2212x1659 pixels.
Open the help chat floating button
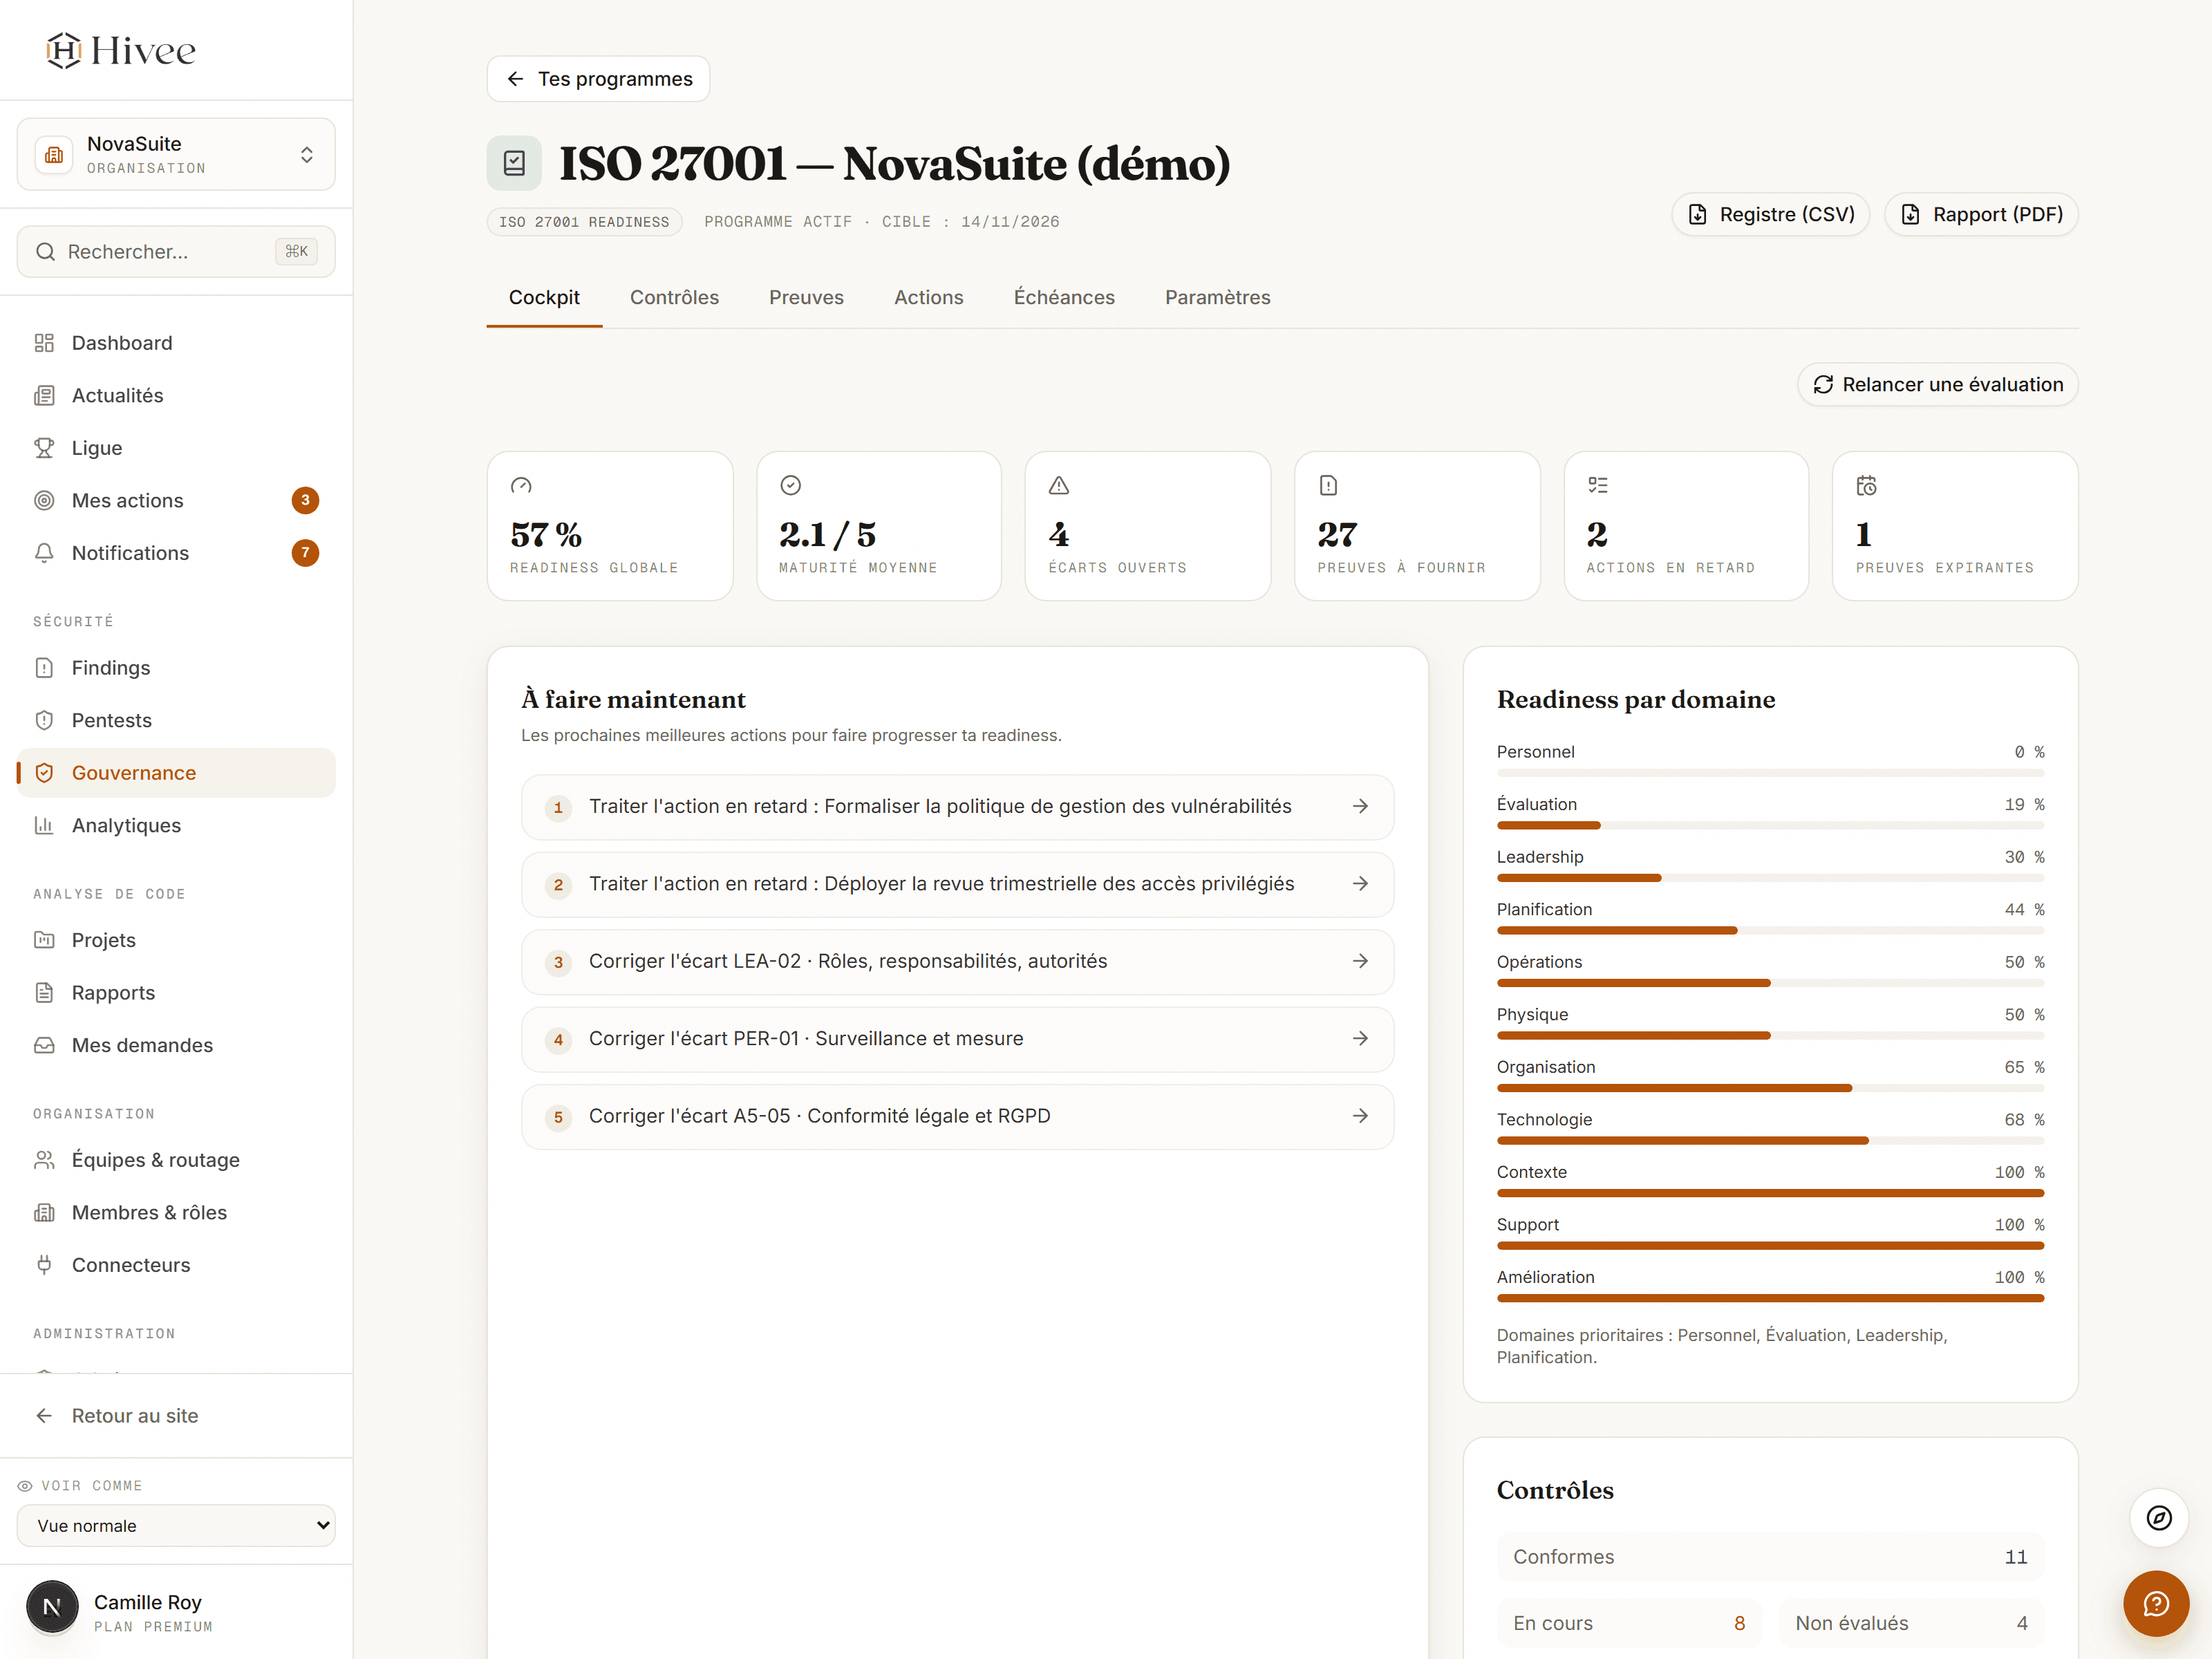coord(2156,1604)
